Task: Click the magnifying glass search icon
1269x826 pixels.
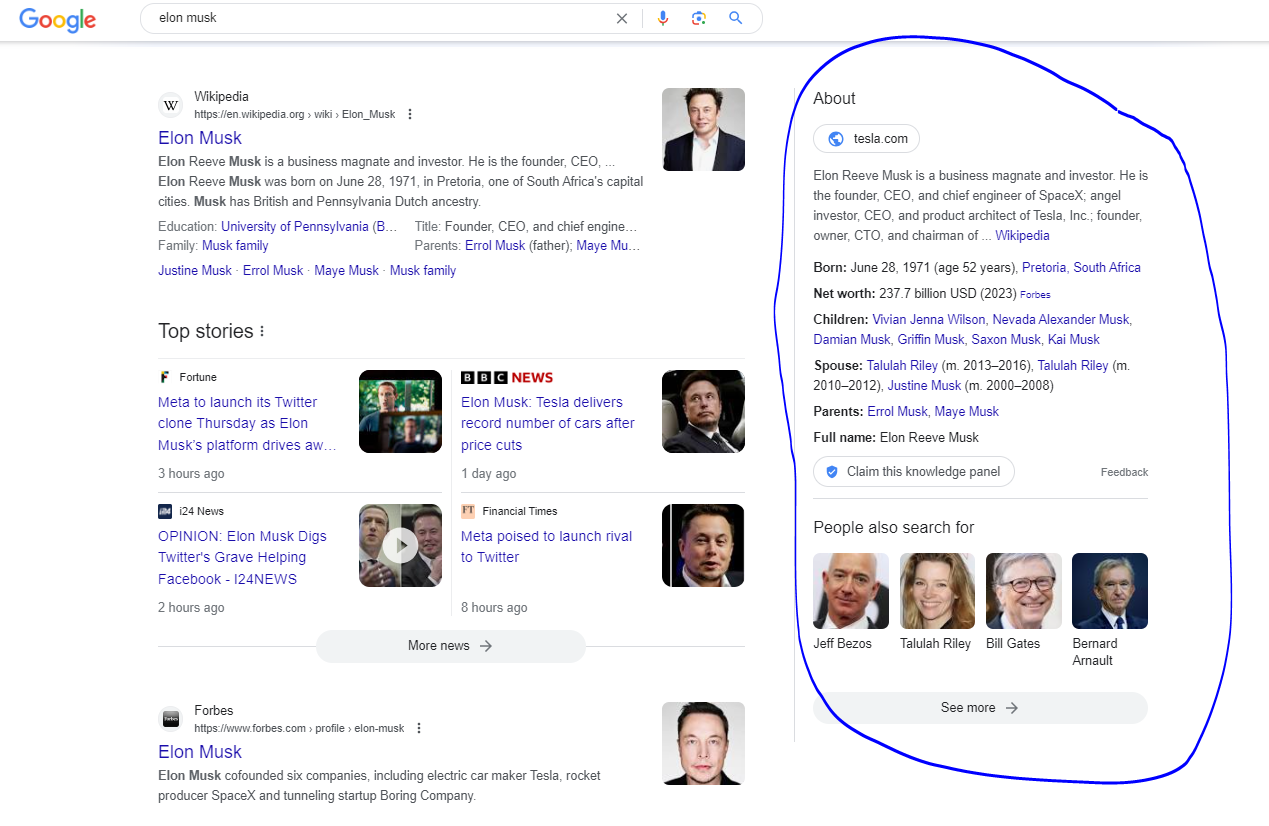Action: click(736, 18)
